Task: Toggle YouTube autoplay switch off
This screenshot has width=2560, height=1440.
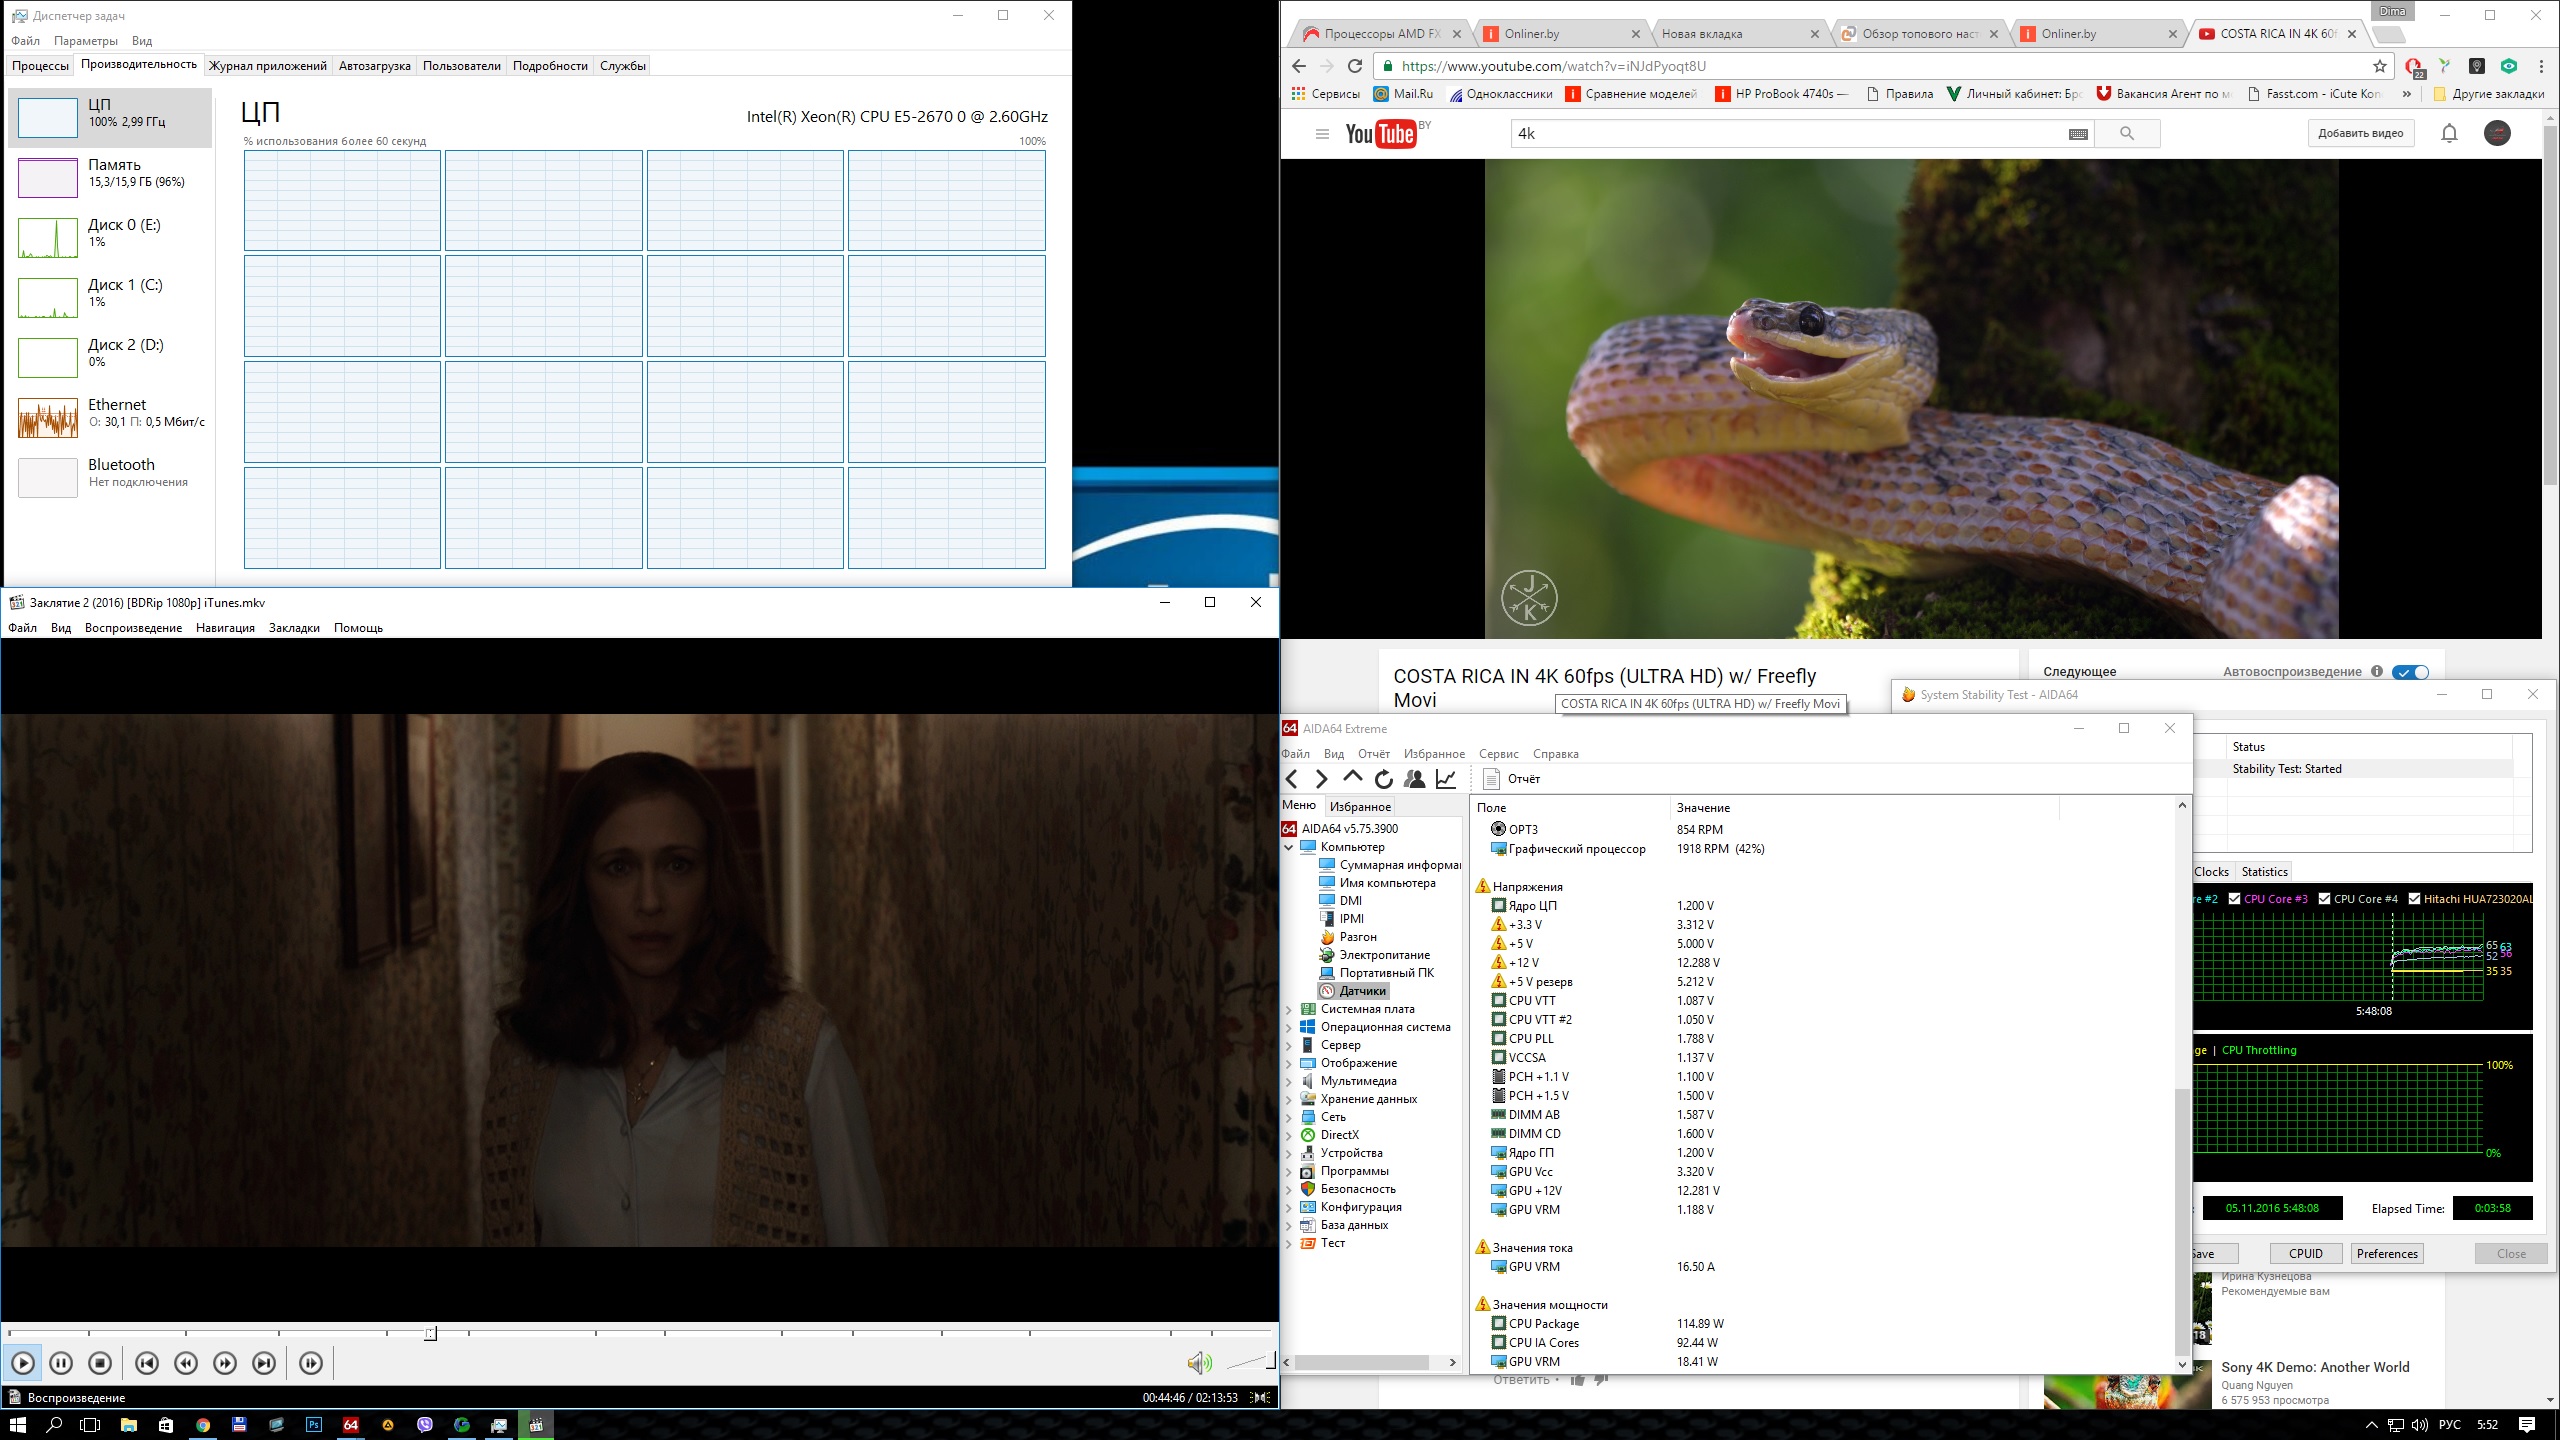Action: pyautogui.click(x=2410, y=672)
